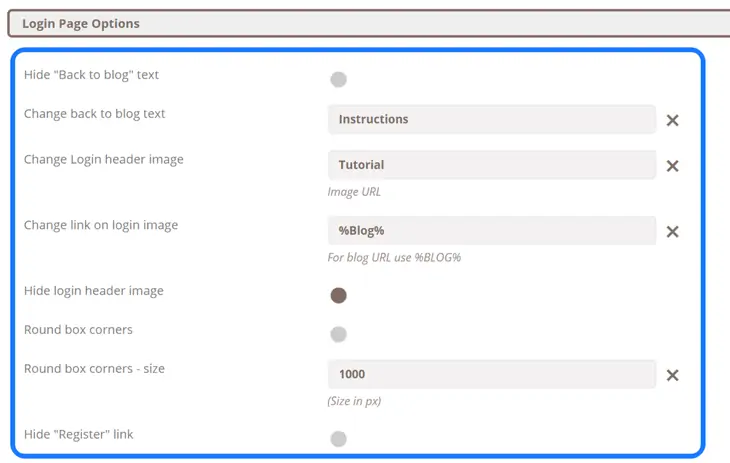Click the "Hide login header image" label

(94, 291)
